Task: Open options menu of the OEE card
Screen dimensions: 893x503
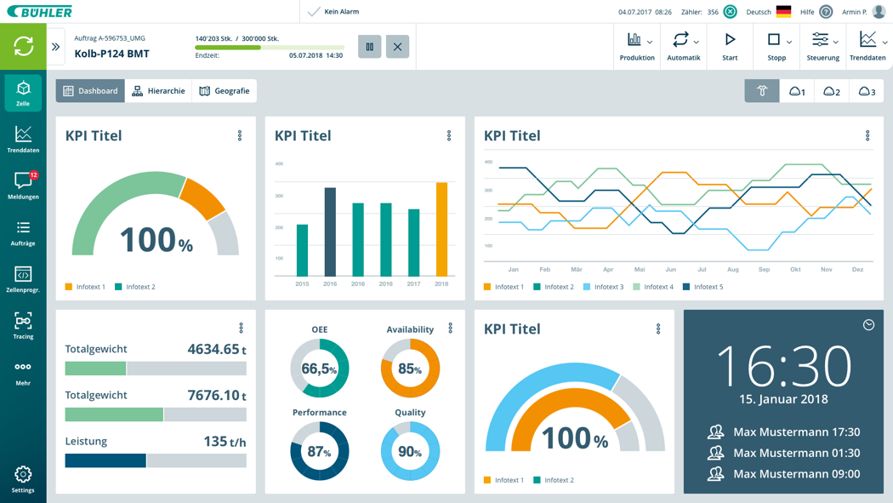Action: [449, 328]
